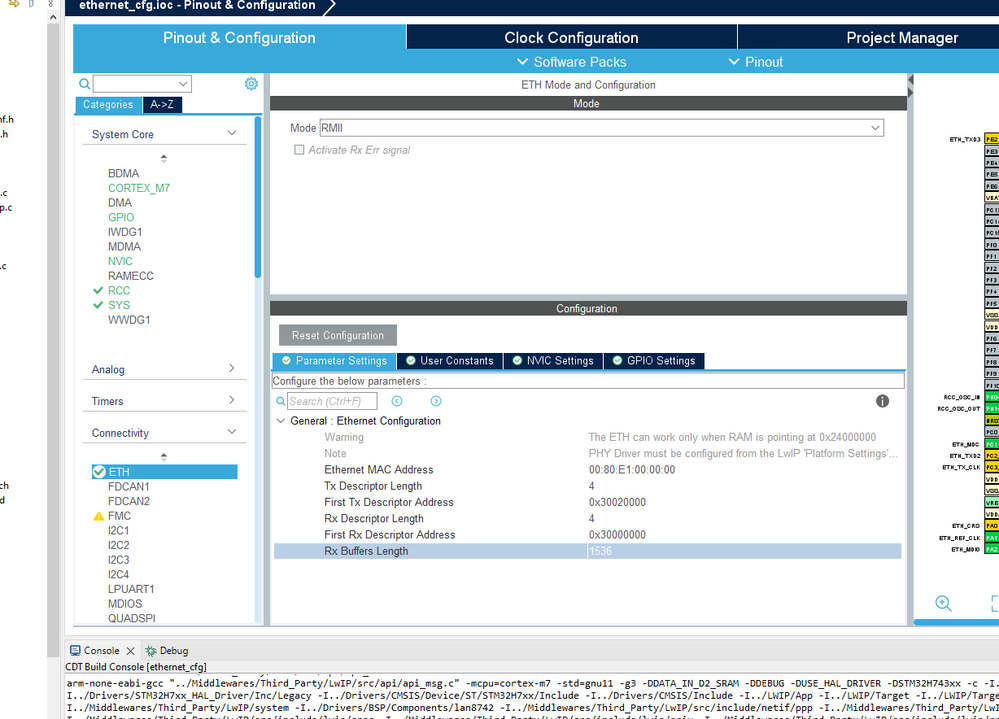Viewport: 999px width, 719px height.
Task: Select the green ETH_MDC pin on the chip
Action: coord(991,444)
